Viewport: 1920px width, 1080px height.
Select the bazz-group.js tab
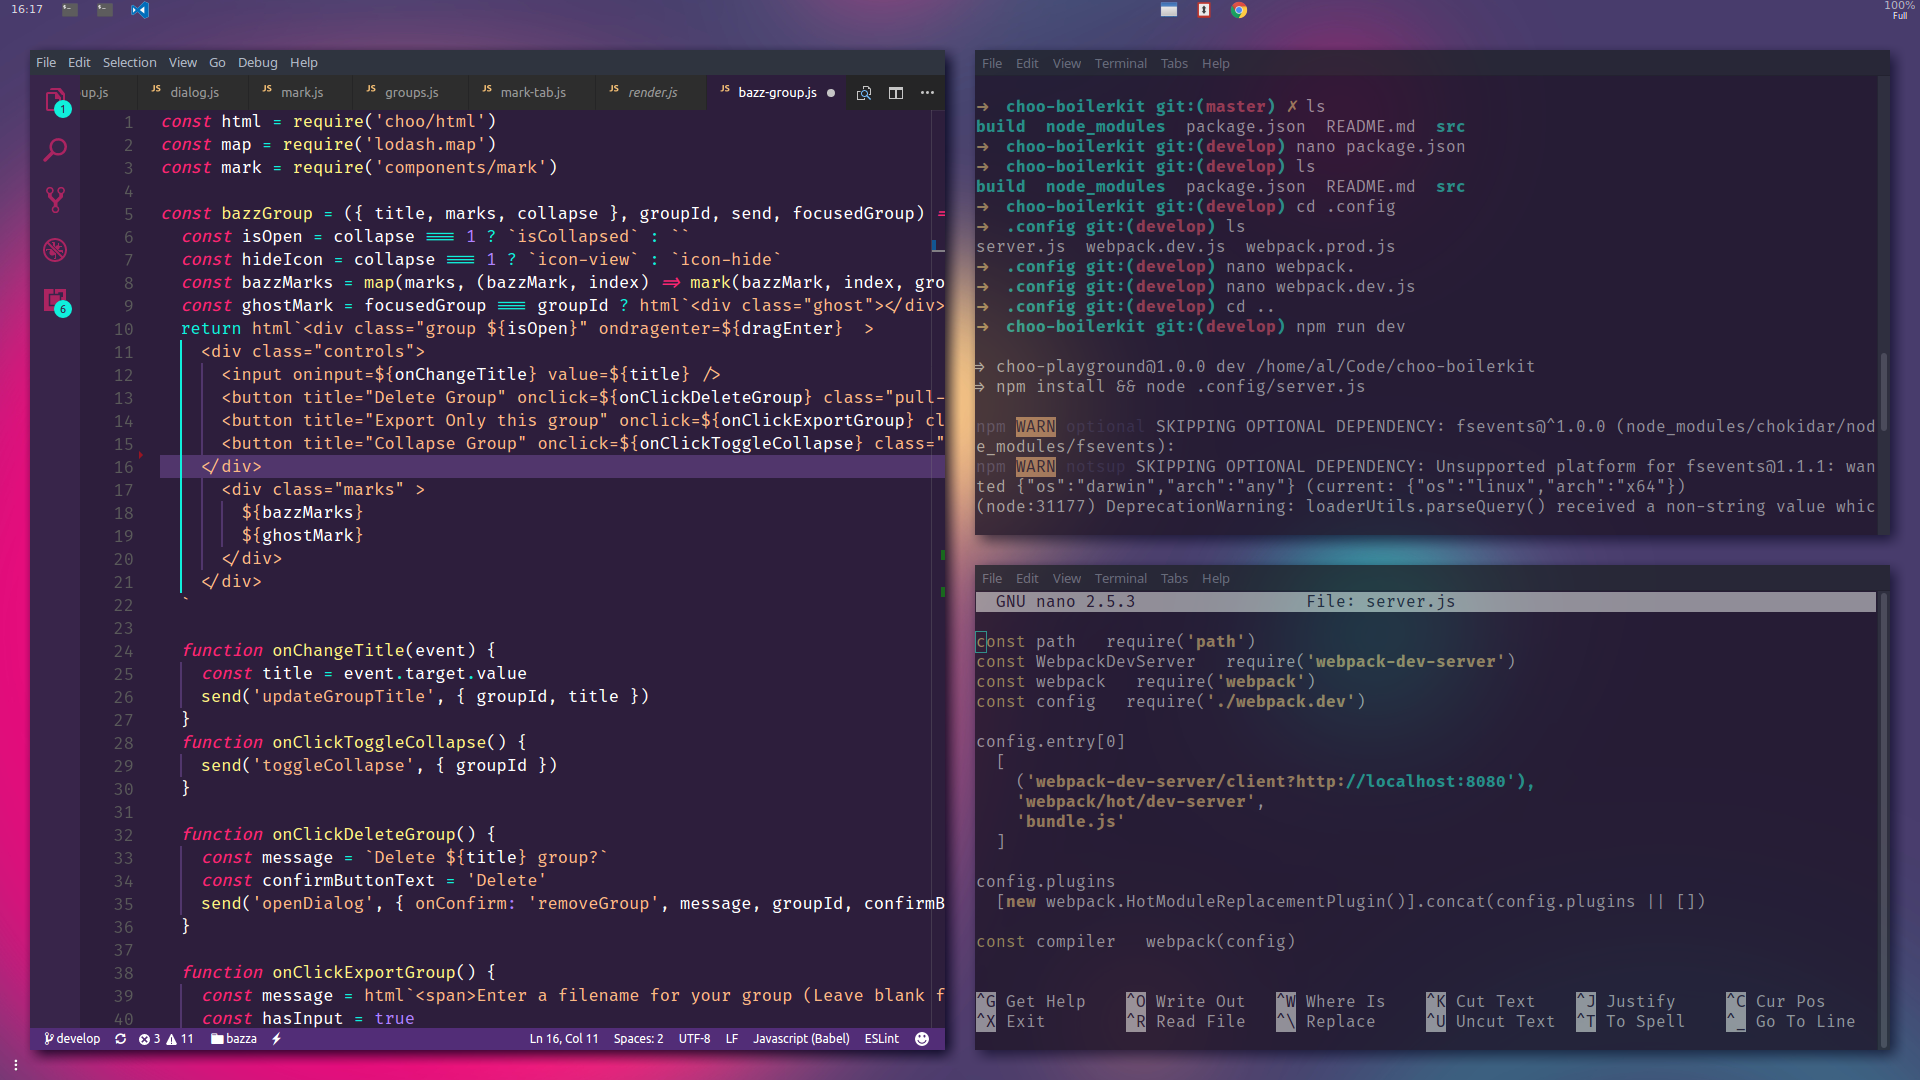(x=777, y=93)
